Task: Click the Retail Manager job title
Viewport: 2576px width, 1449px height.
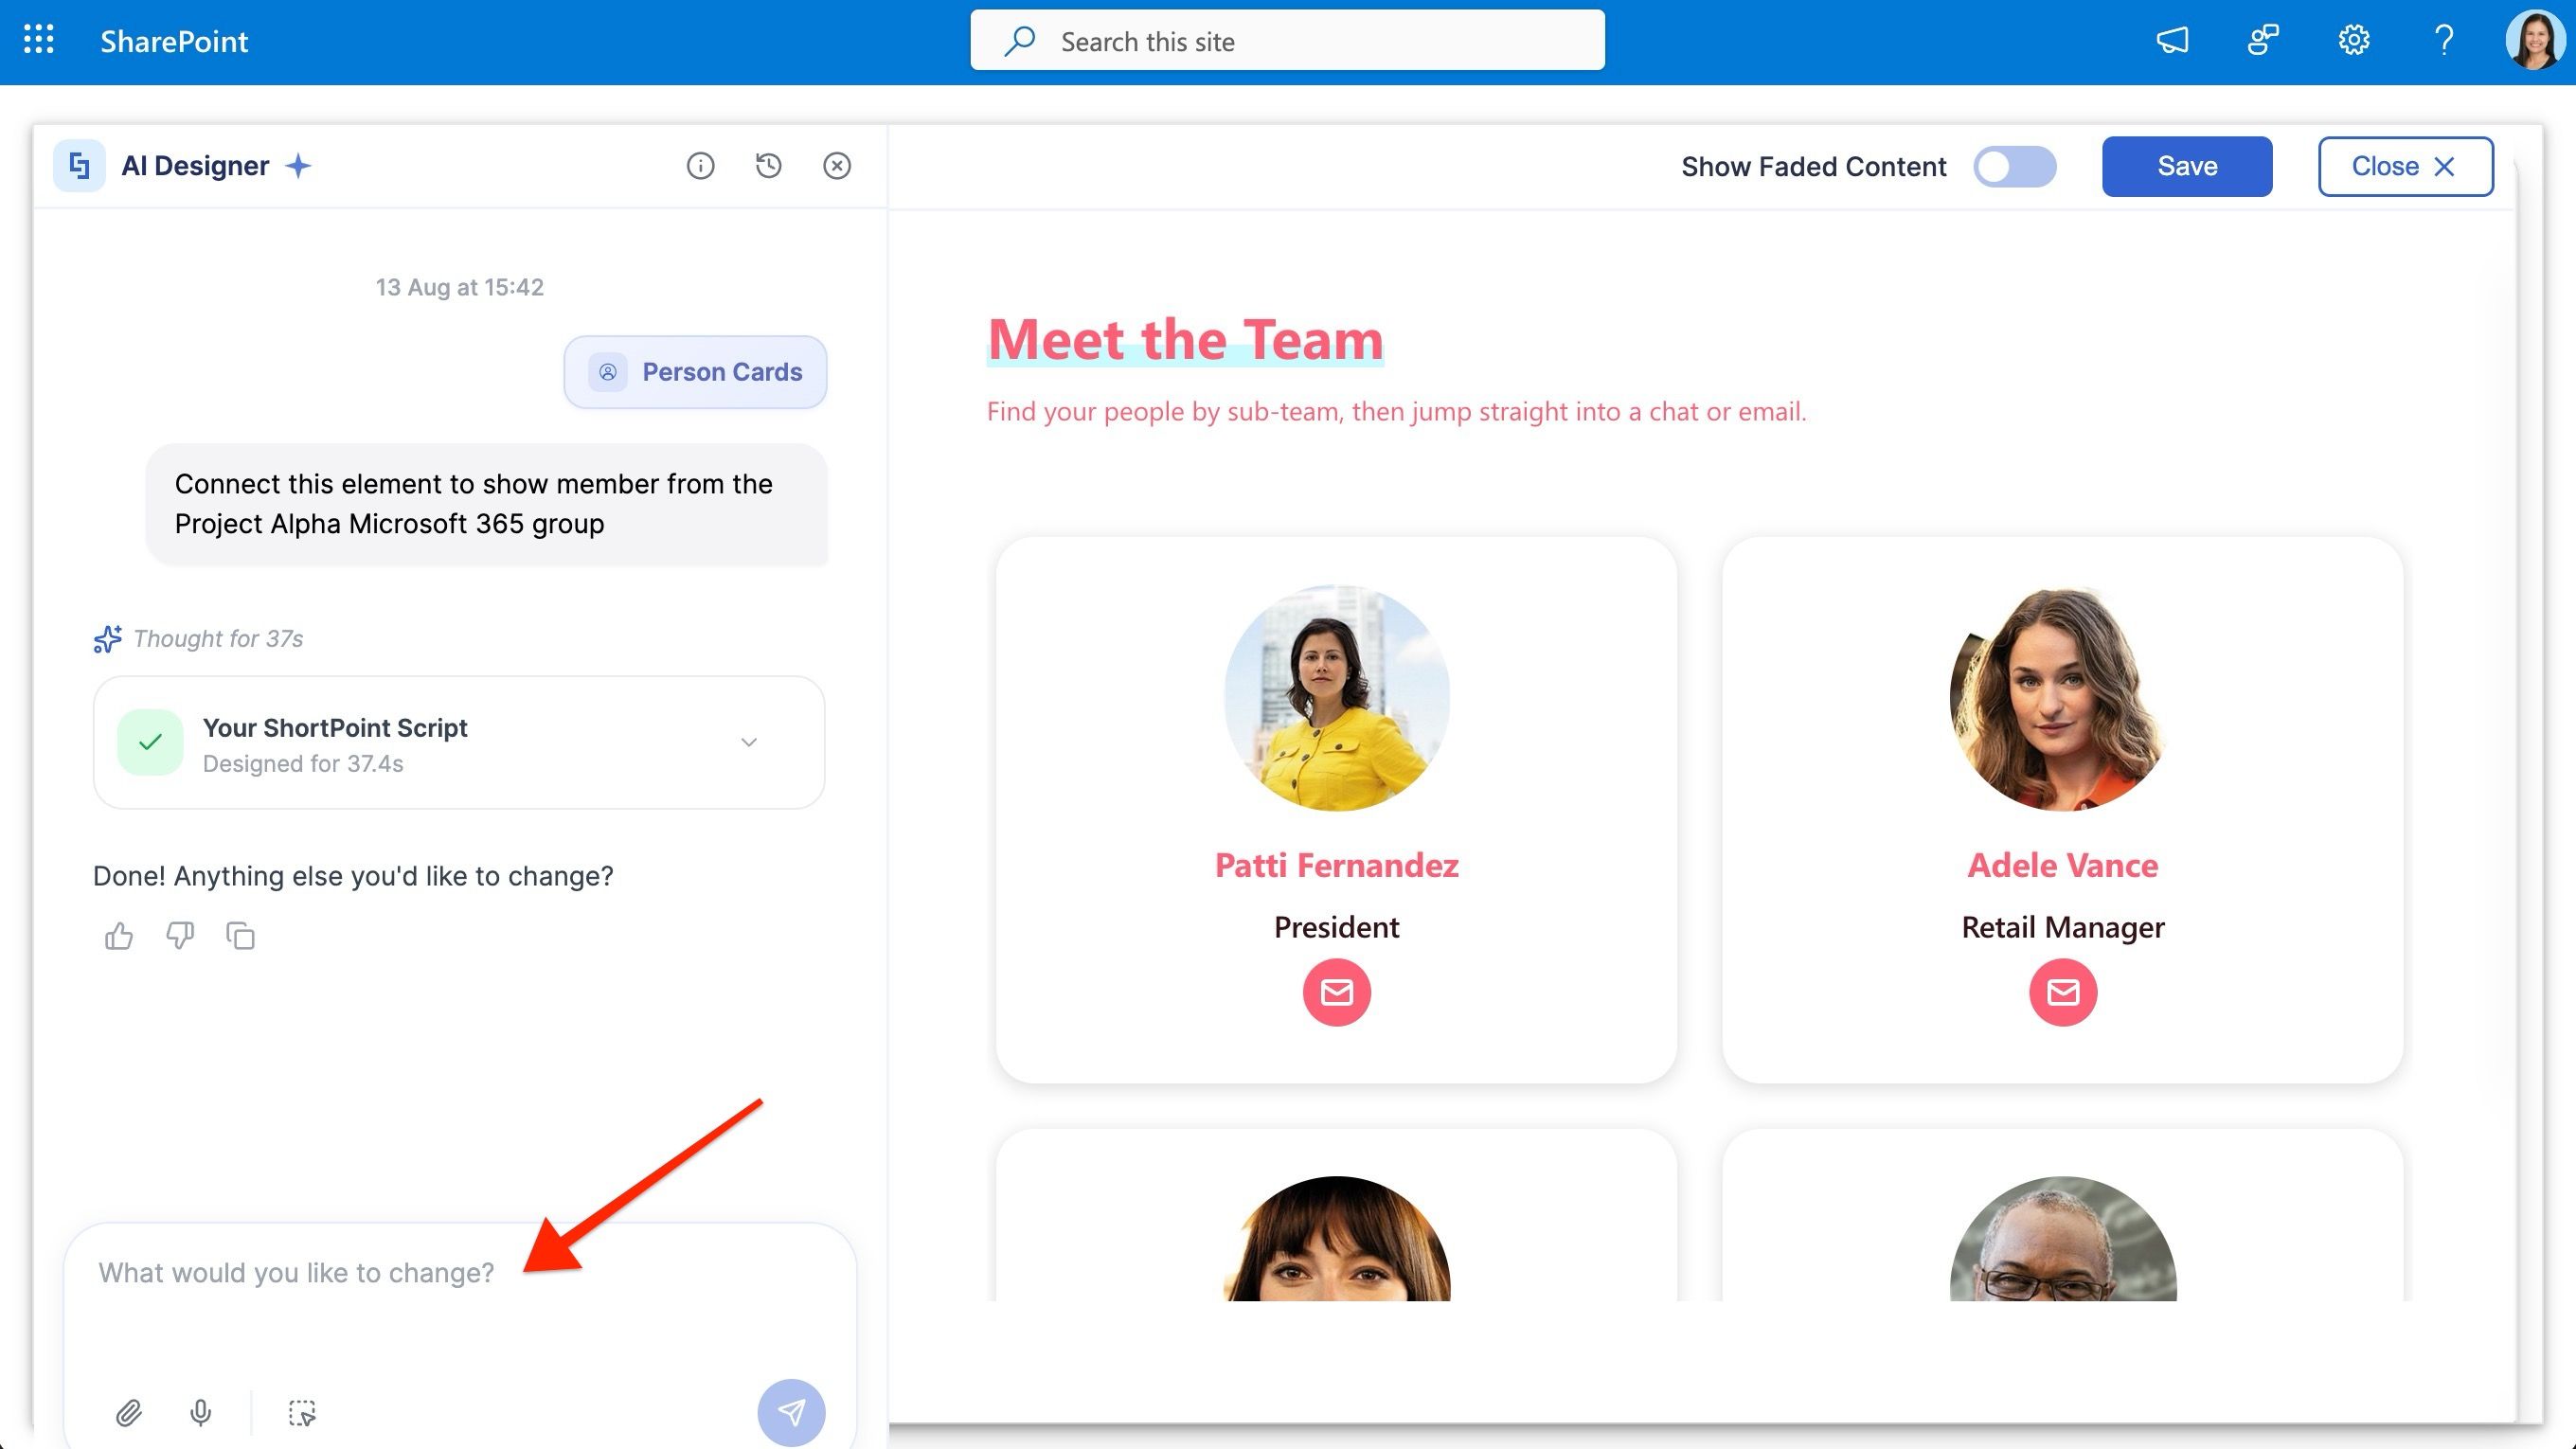Action: point(2063,927)
